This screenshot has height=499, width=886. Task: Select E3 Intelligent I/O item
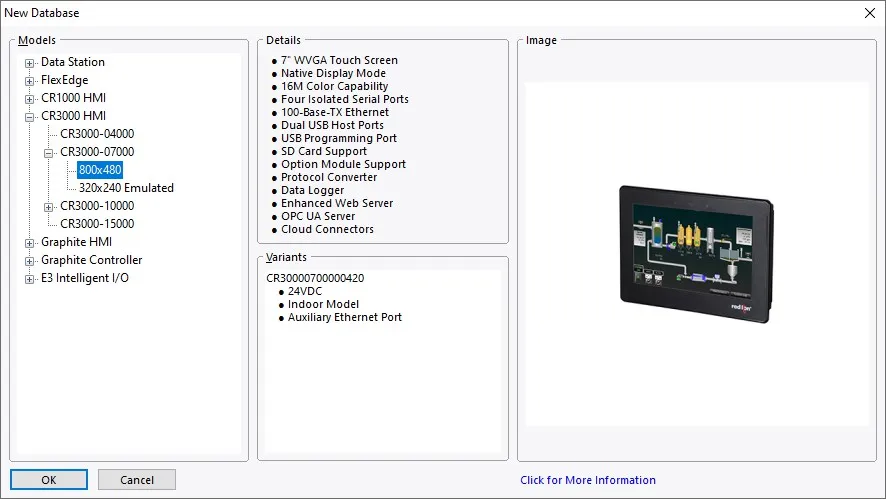coord(85,278)
